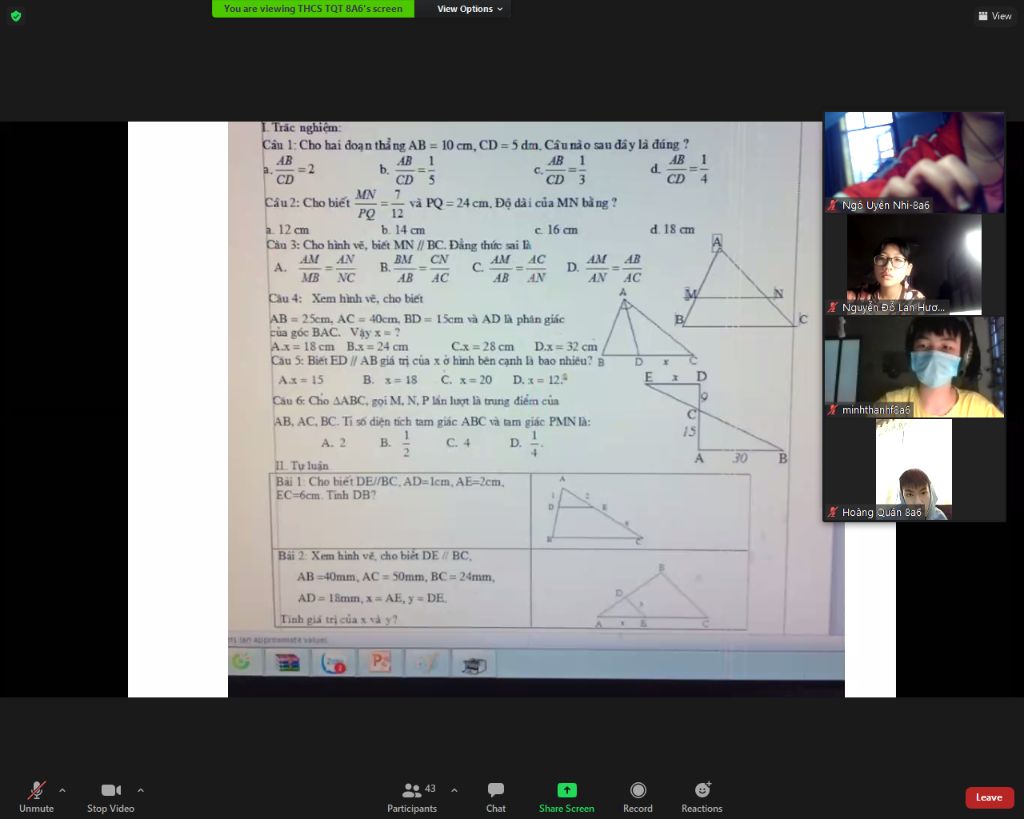
Task: Click the 'You are viewing THCS TQT 8A6's screen' banner
Action: [313, 8]
